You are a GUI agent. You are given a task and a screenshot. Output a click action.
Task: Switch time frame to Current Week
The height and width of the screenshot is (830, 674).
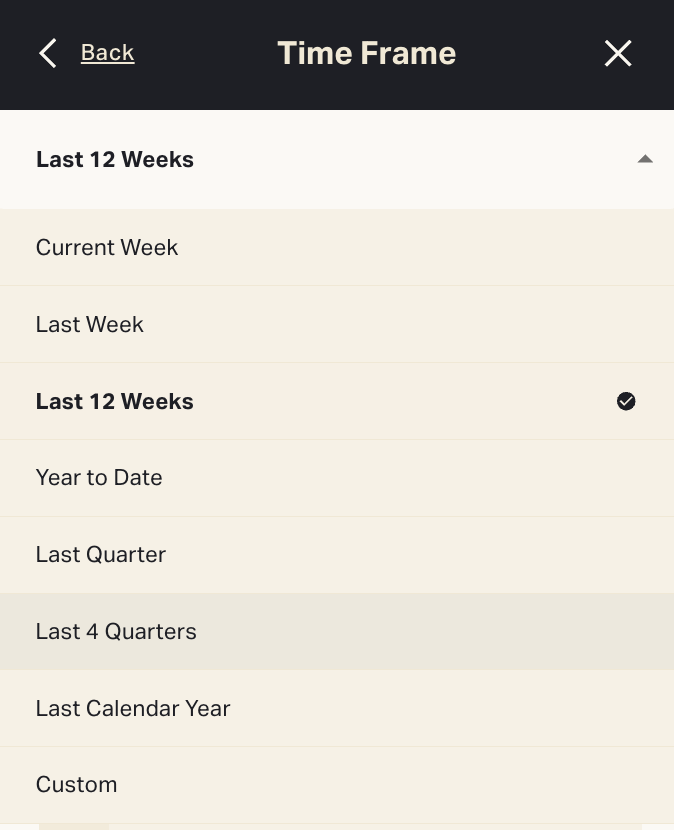coord(107,248)
